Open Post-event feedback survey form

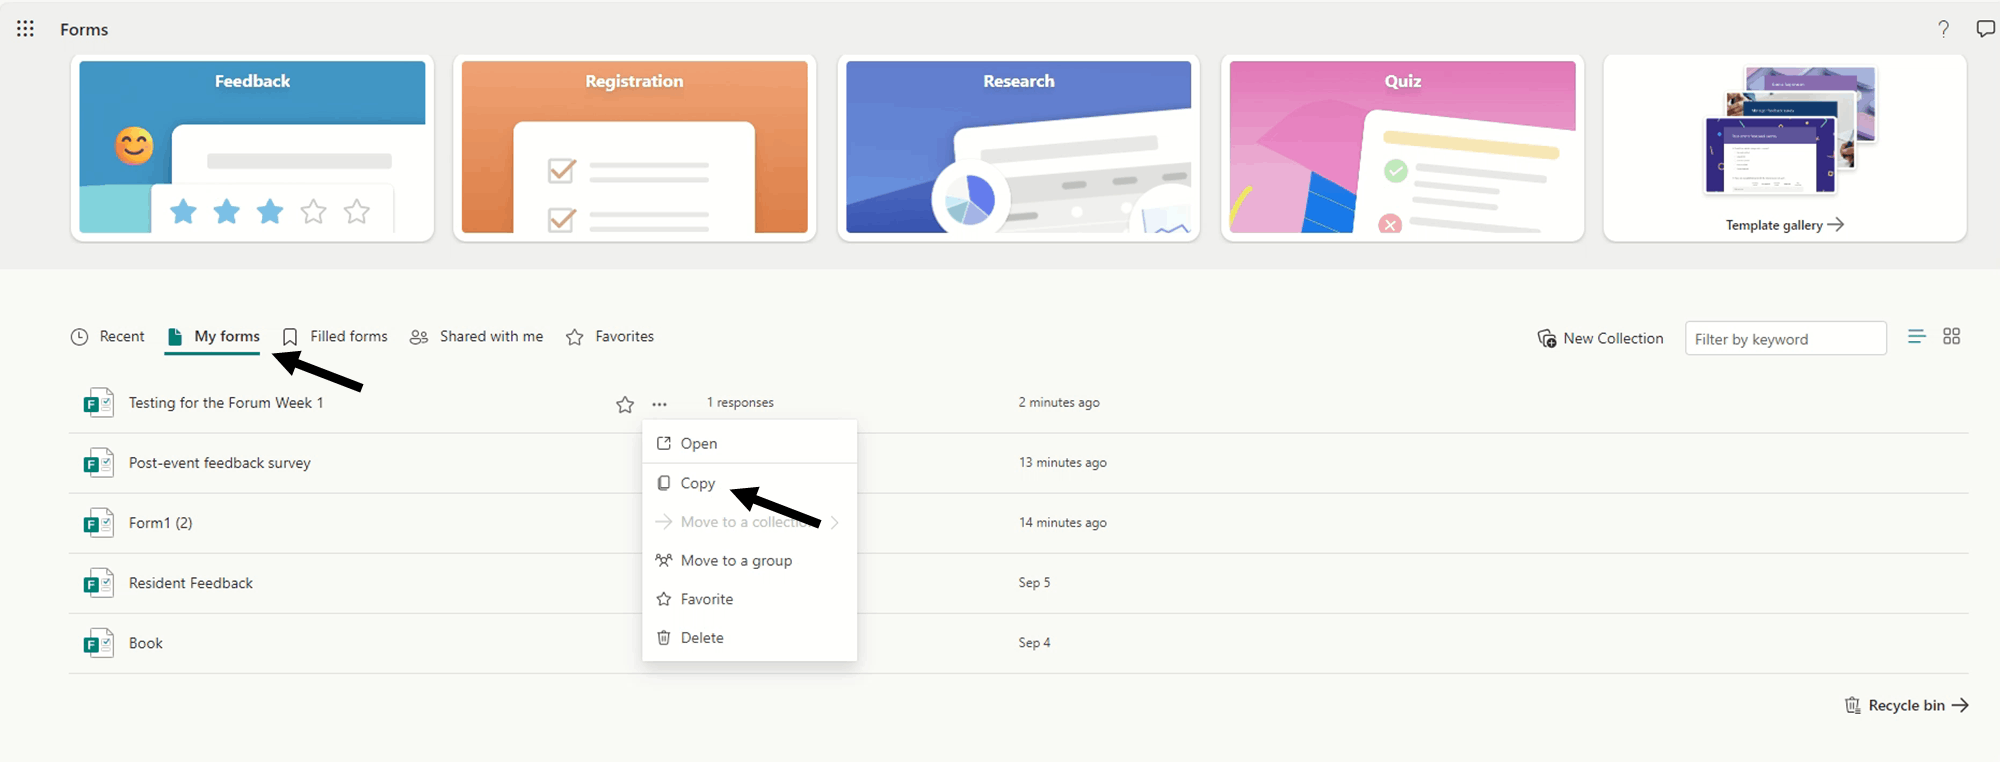coord(220,463)
